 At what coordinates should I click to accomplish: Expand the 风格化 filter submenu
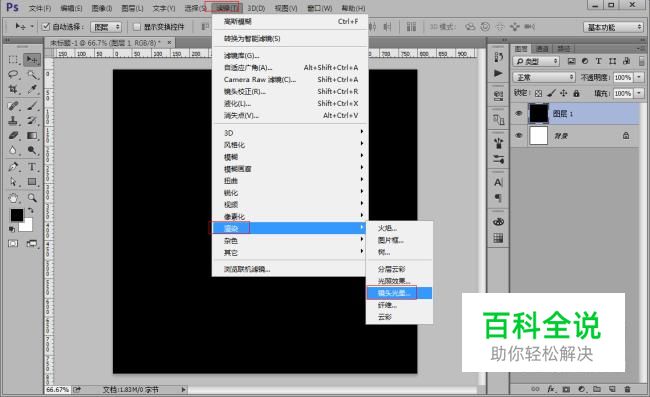290,145
